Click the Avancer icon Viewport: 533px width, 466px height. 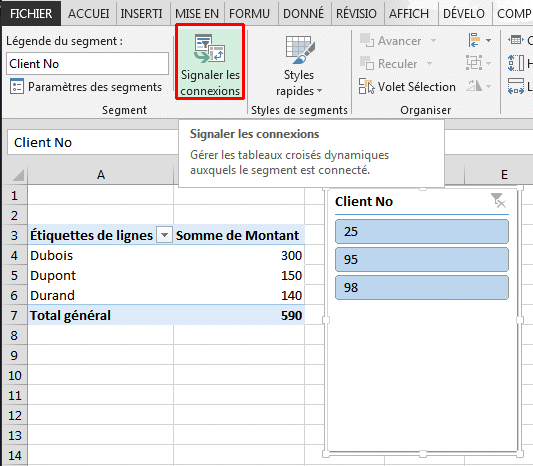367,40
